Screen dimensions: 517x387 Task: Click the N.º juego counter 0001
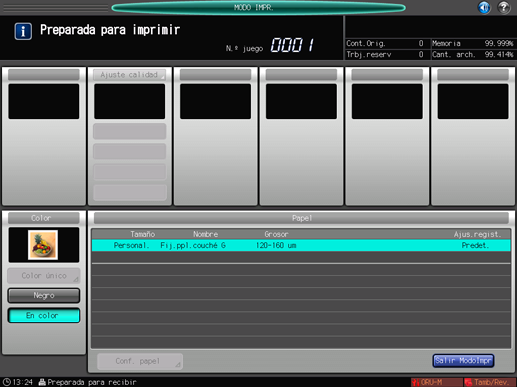click(x=292, y=45)
